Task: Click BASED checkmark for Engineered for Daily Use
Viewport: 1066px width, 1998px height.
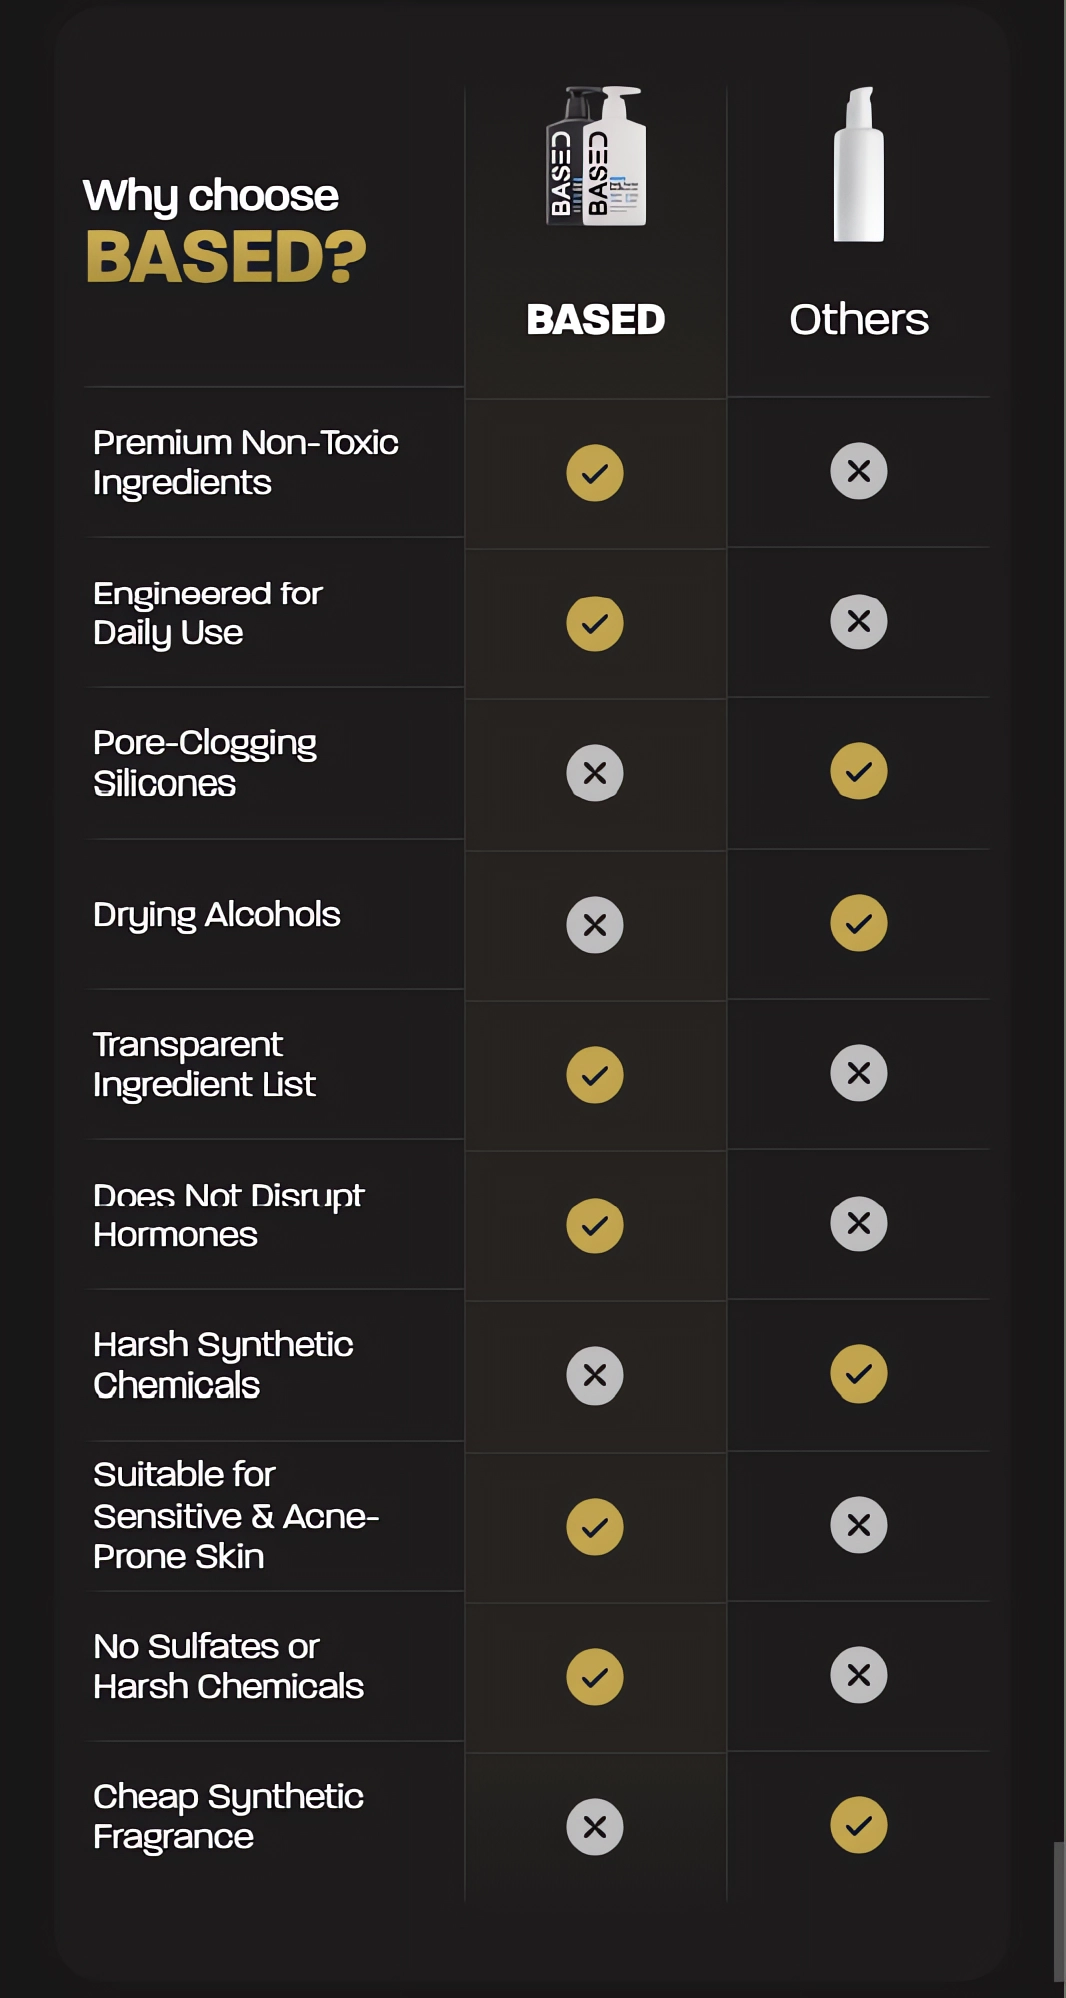Action: [x=595, y=623]
